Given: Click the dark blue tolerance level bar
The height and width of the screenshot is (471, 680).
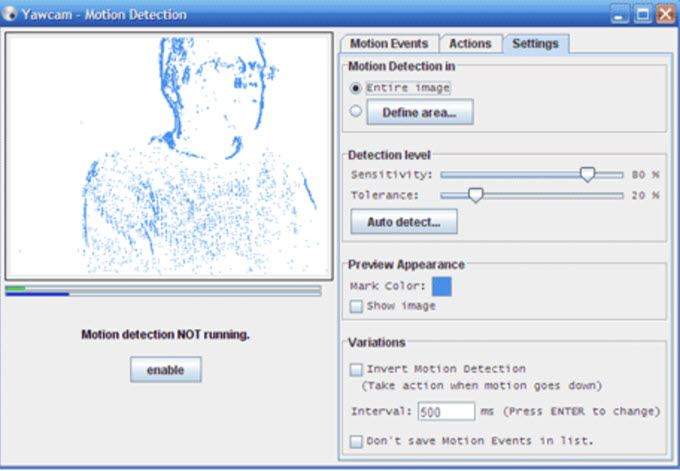Looking at the screenshot, I should click(37, 294).
